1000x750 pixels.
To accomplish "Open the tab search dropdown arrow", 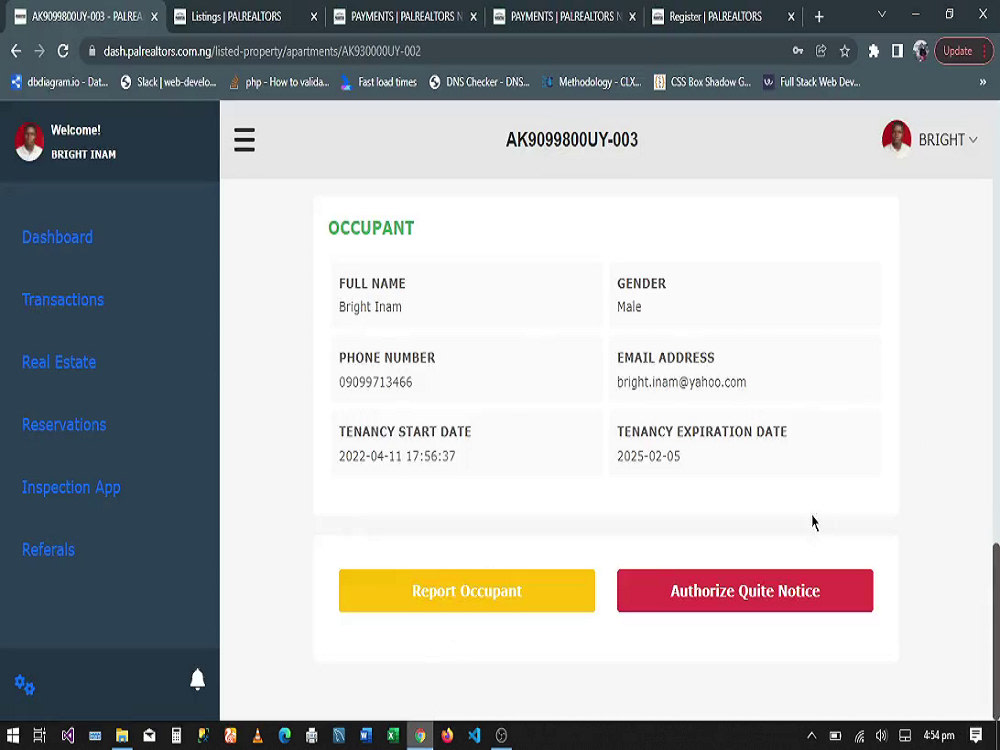I will click(x=882, y=14).
